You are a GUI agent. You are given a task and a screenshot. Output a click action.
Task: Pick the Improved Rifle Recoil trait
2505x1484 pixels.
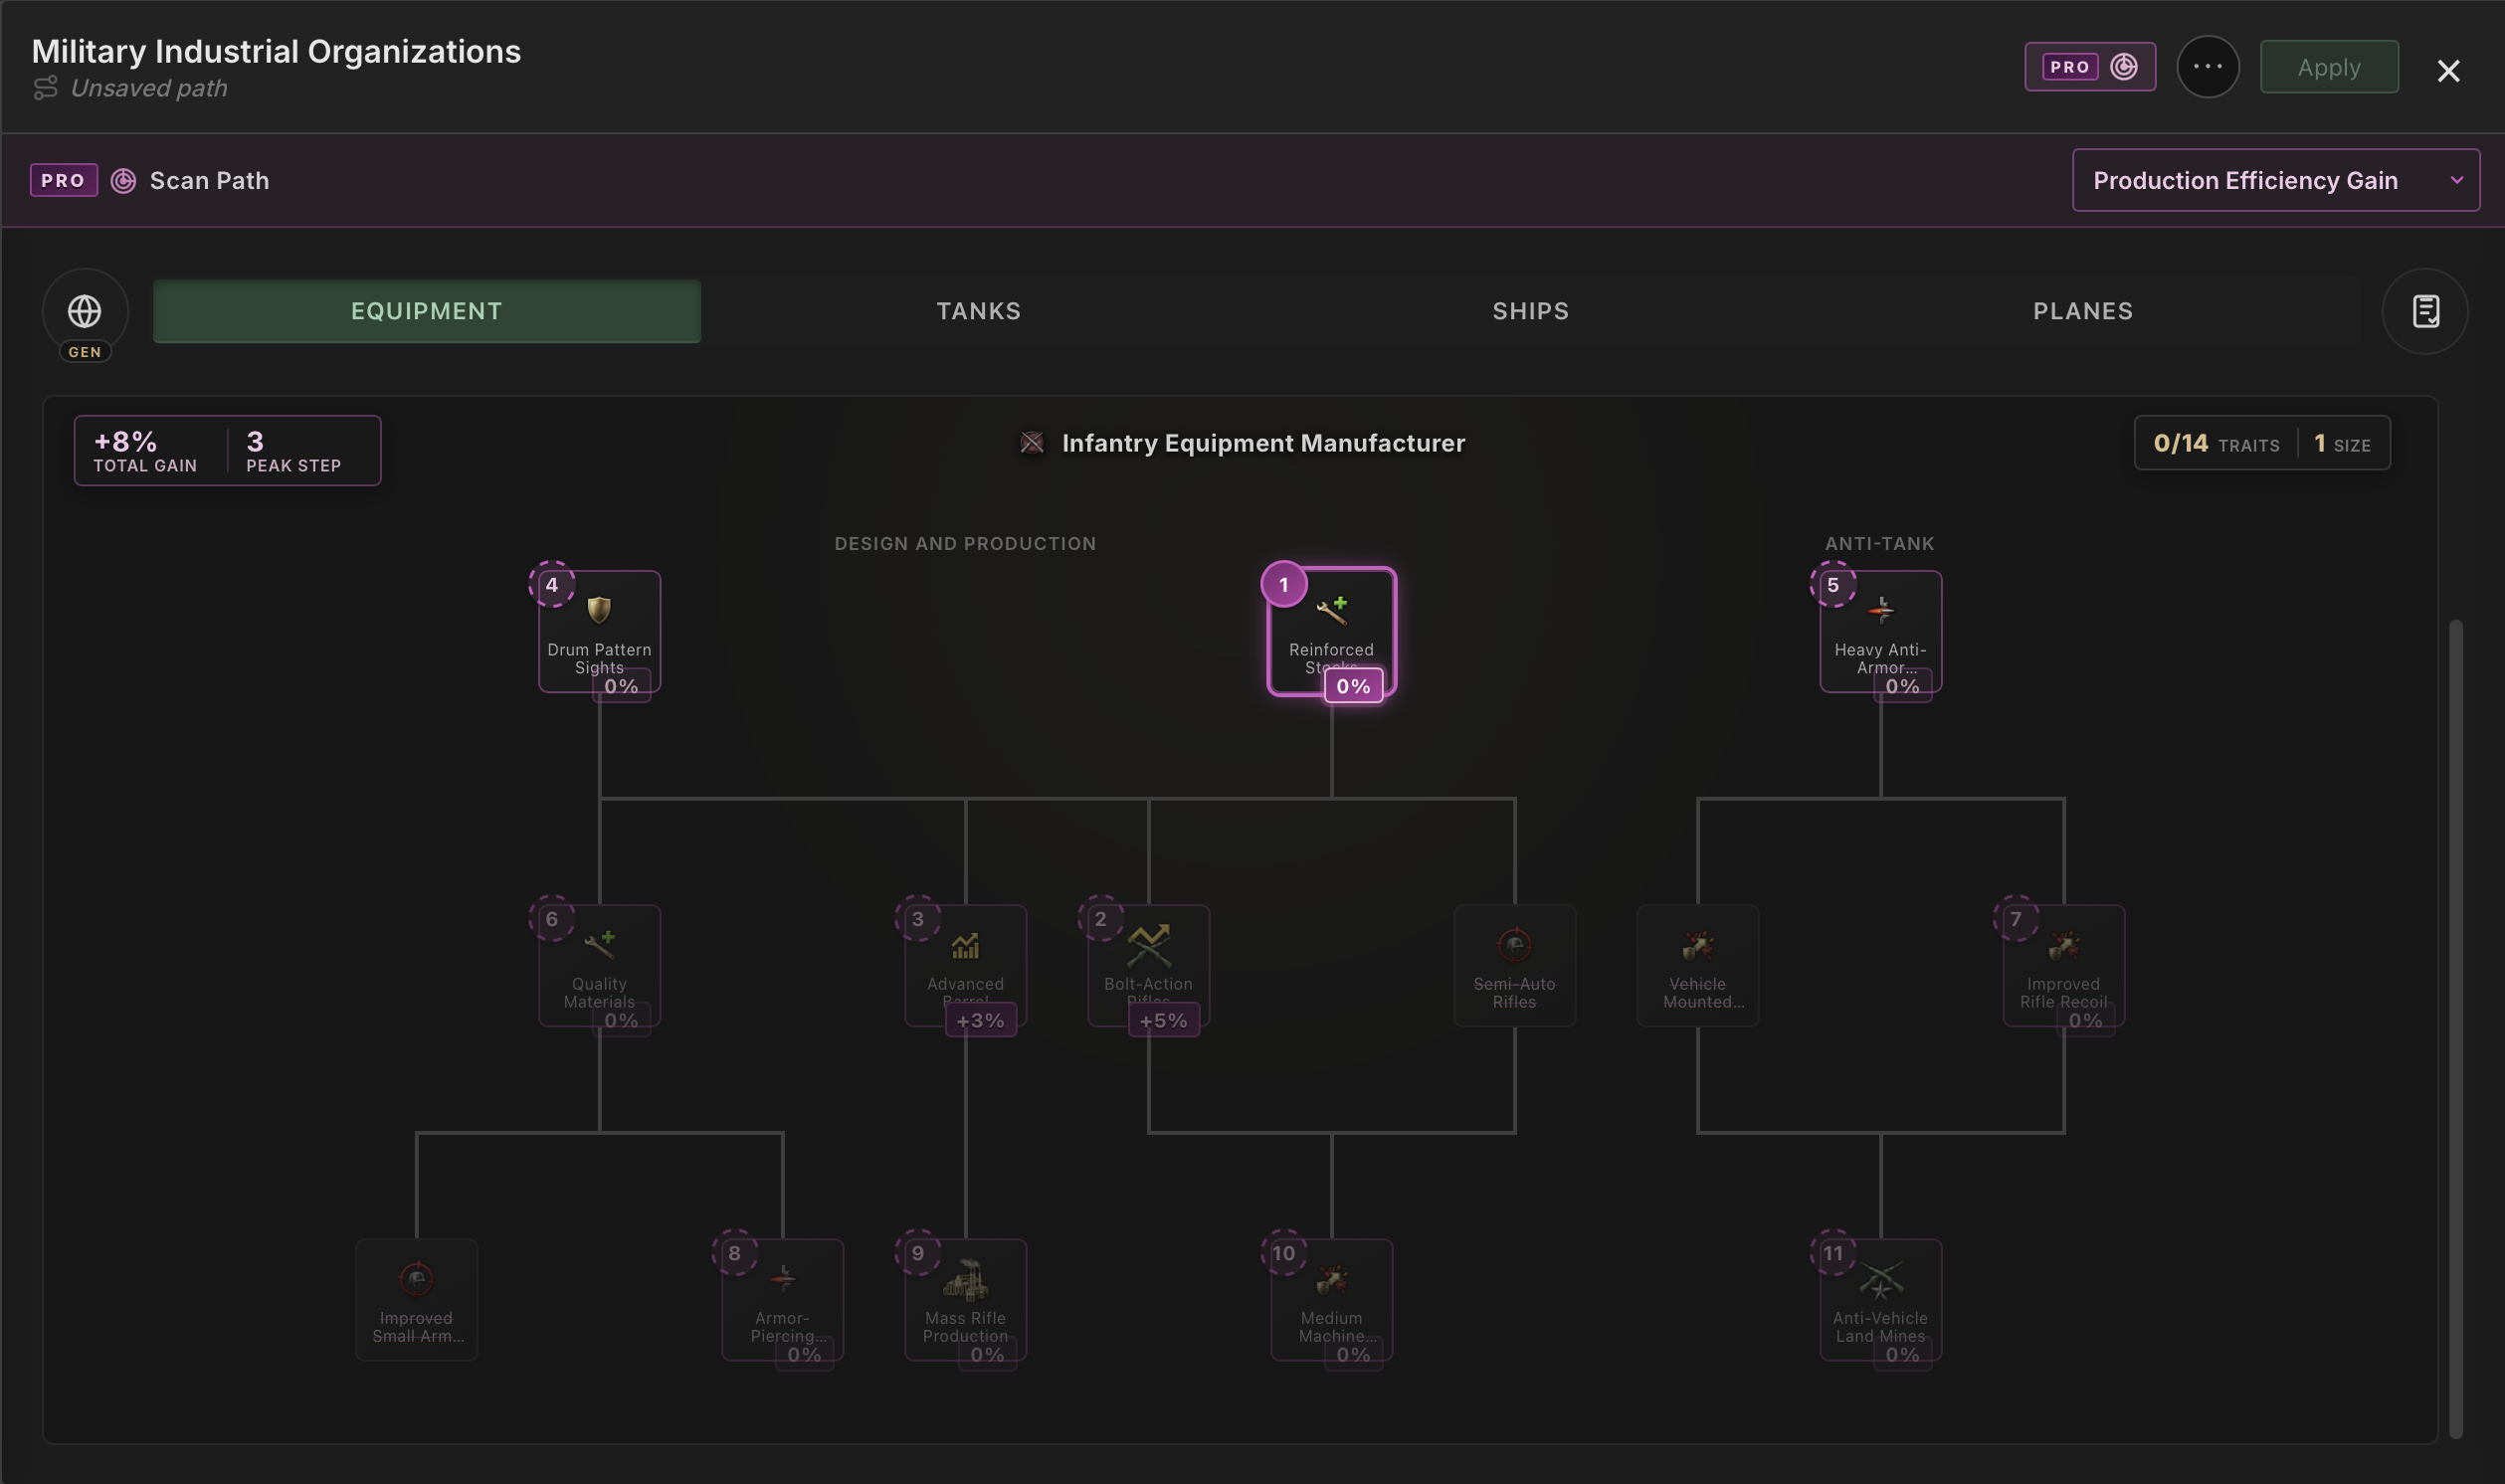pyautogui.click(x=2063, y=965)
